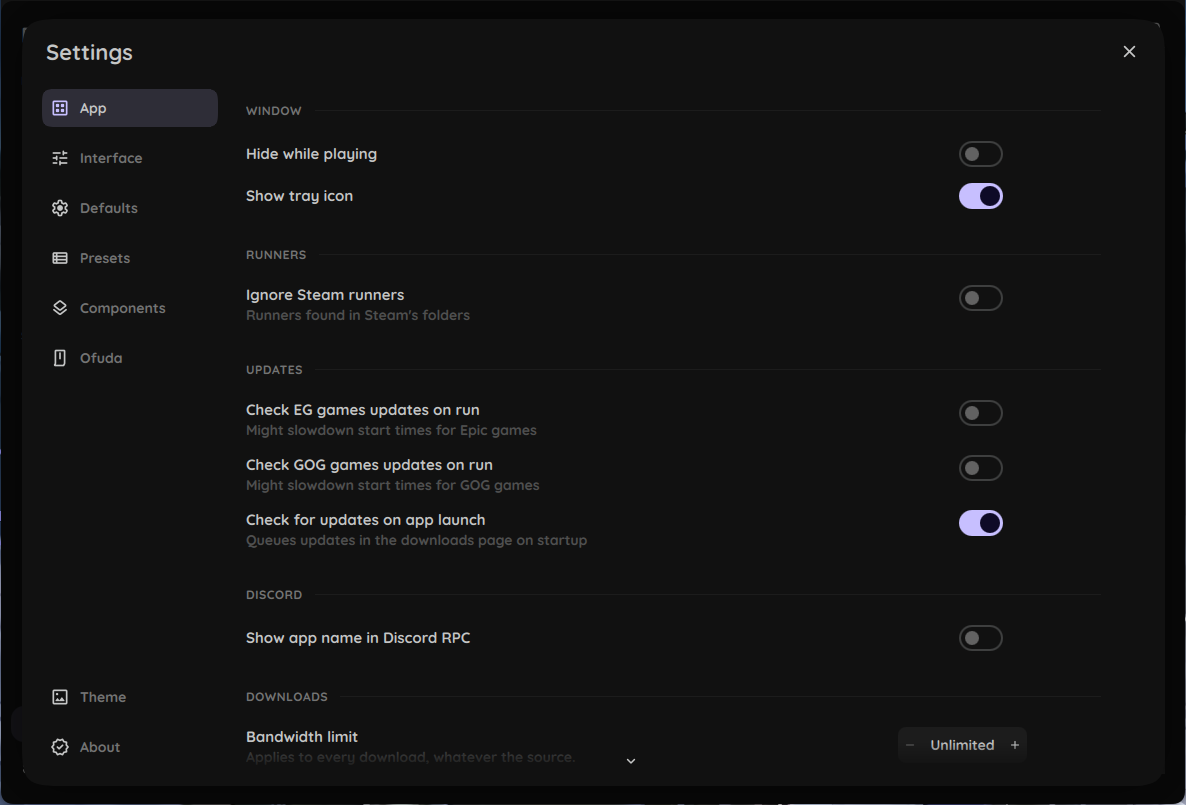Click the Theme image icon

[x=60, y=697]
